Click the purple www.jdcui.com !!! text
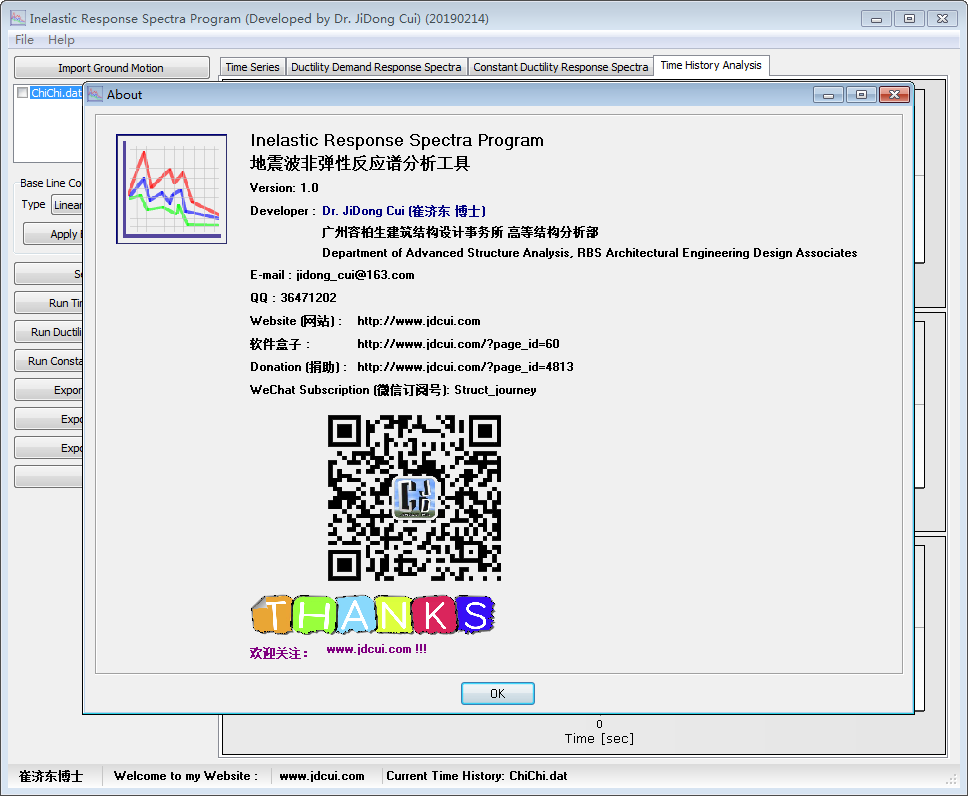 [377, 649]
